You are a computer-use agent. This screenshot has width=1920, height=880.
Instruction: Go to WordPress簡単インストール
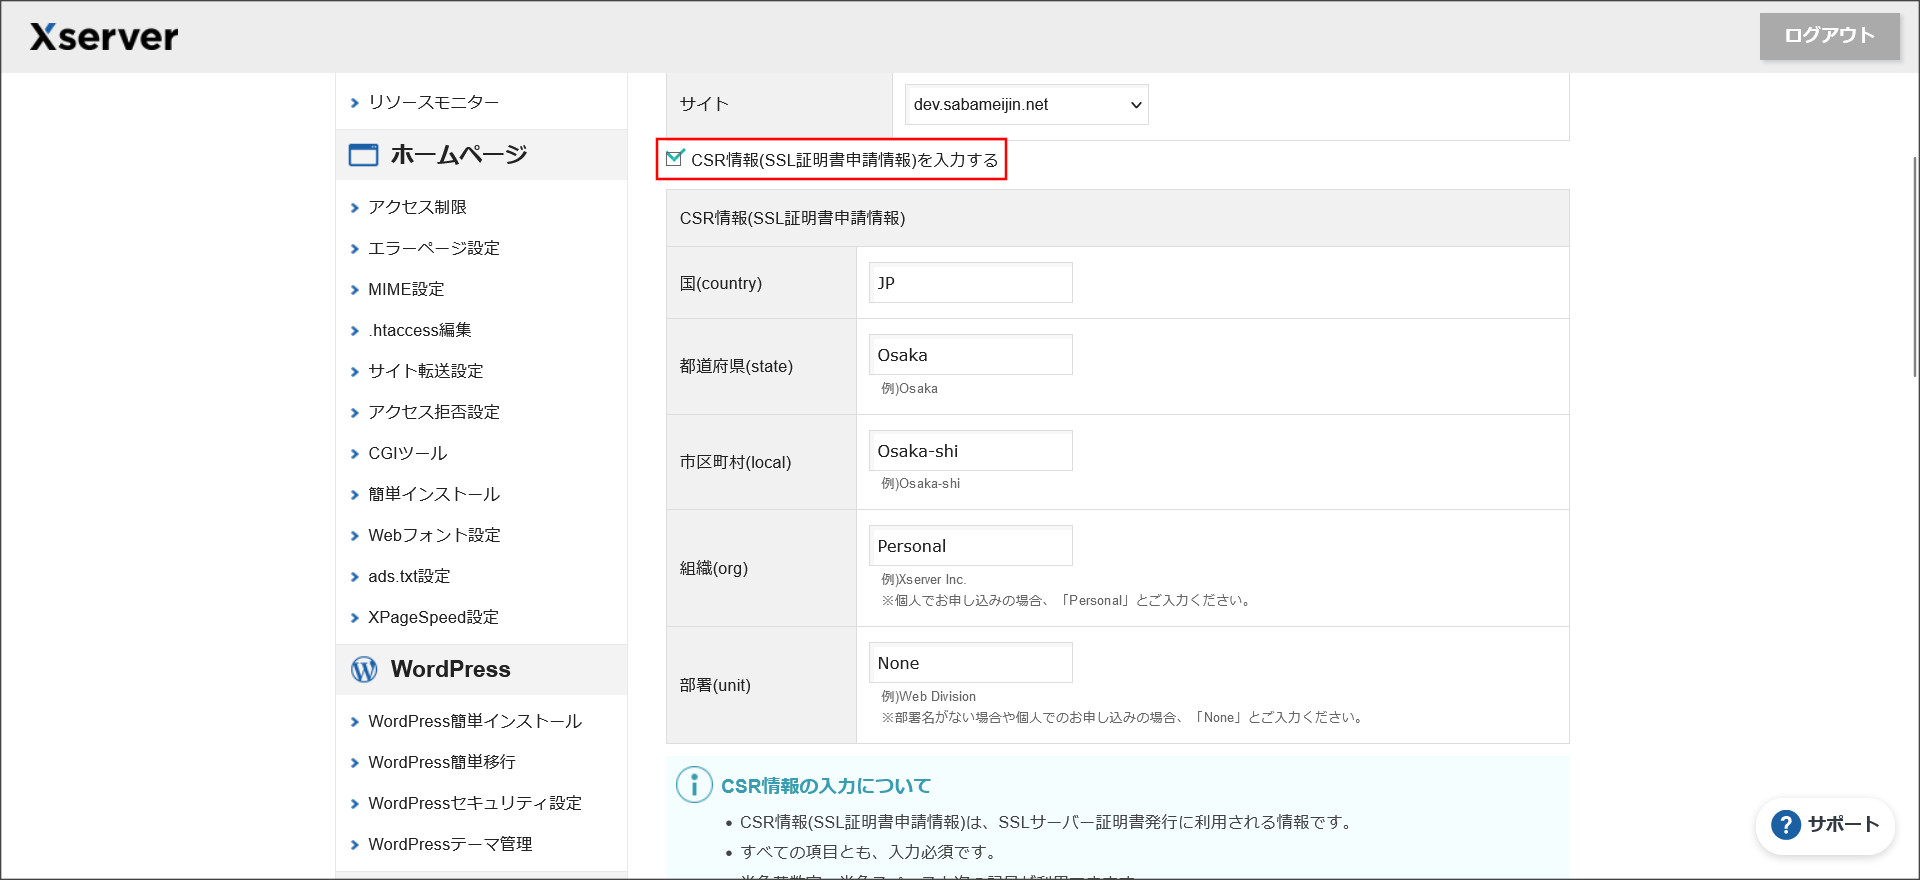click(x=474, y=721)
